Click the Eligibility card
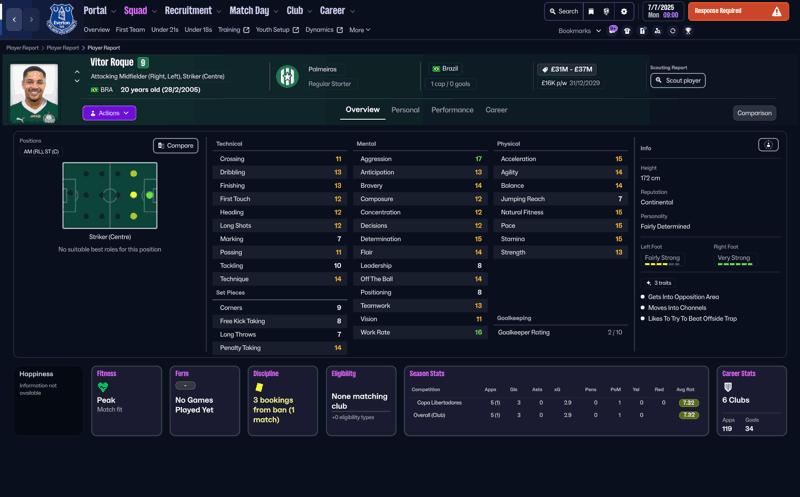Screen dimensions: 800x497 [x=361, y=401]
